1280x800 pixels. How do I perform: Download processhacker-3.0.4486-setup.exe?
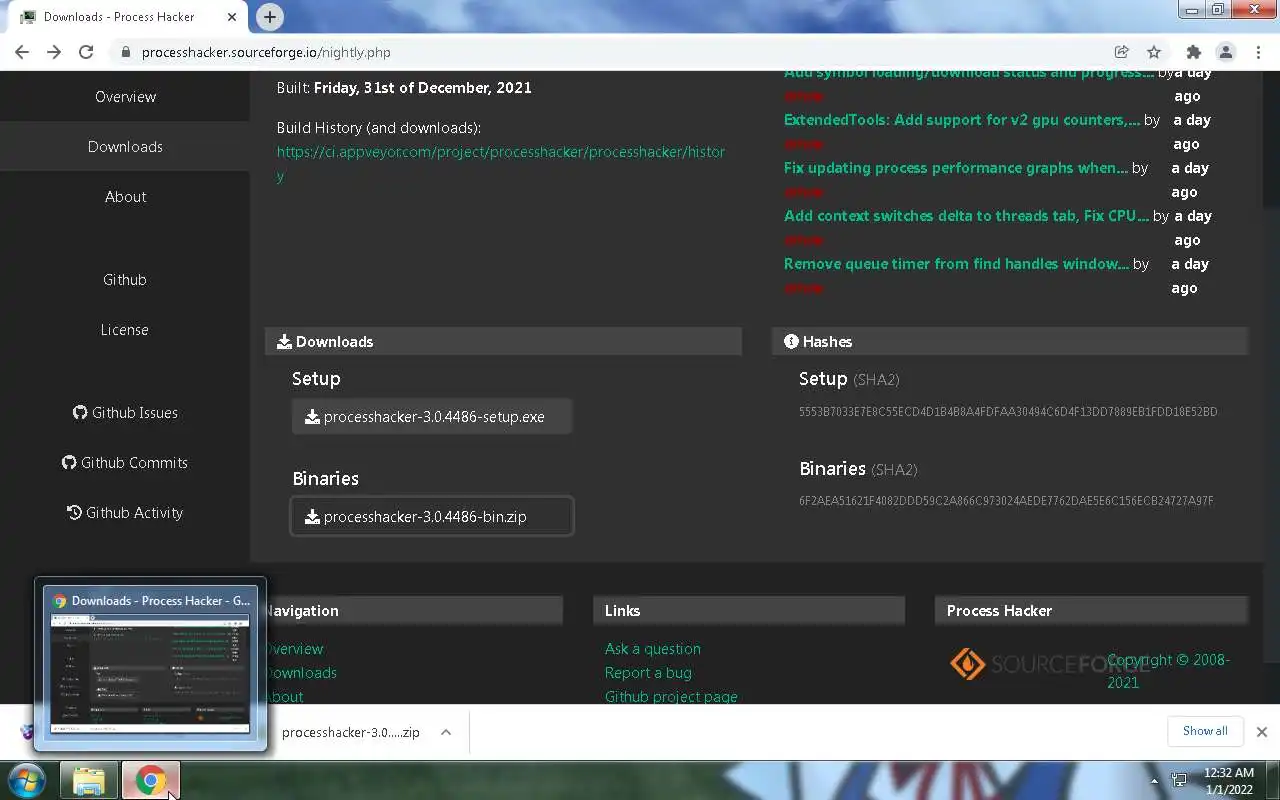432,417
